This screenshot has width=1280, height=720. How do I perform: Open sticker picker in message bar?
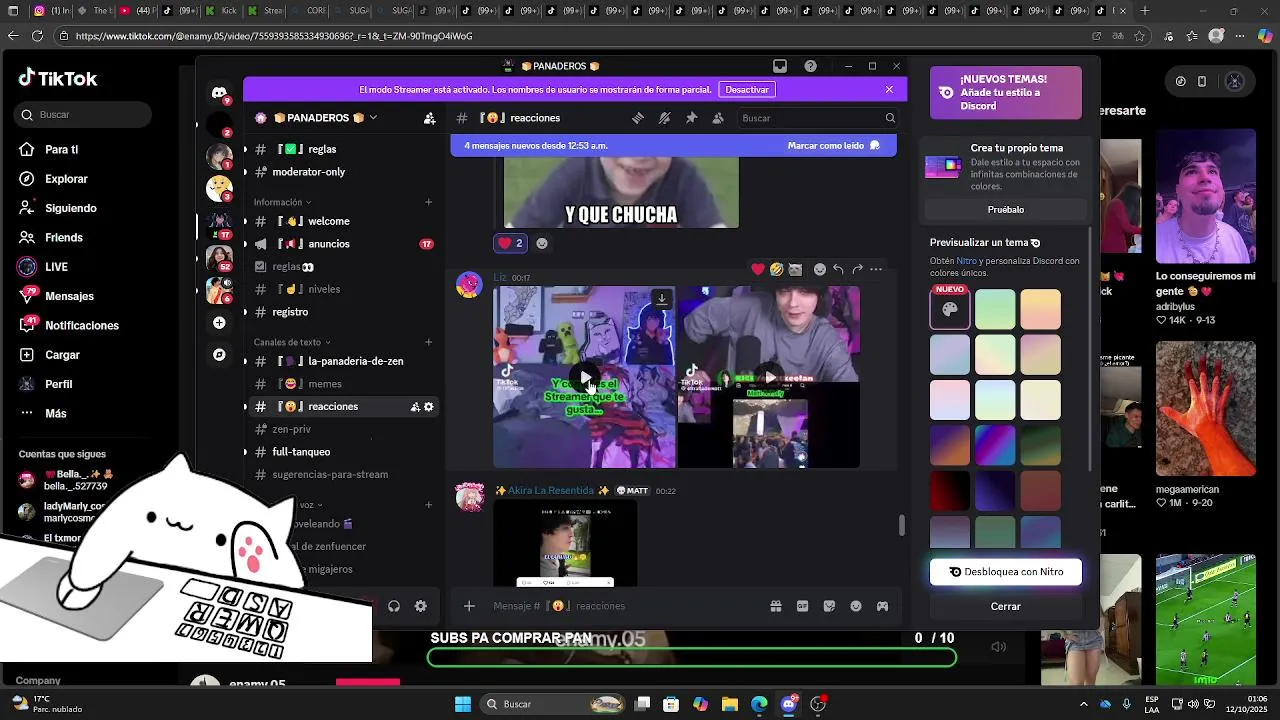(x=829, y=606)
